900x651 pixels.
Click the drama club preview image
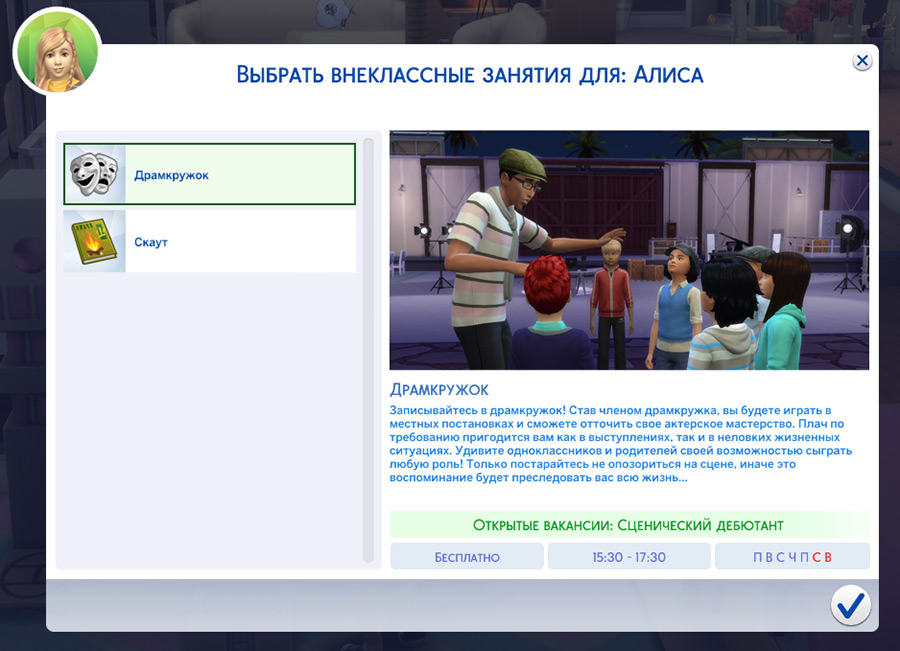(x=629, y=250)
